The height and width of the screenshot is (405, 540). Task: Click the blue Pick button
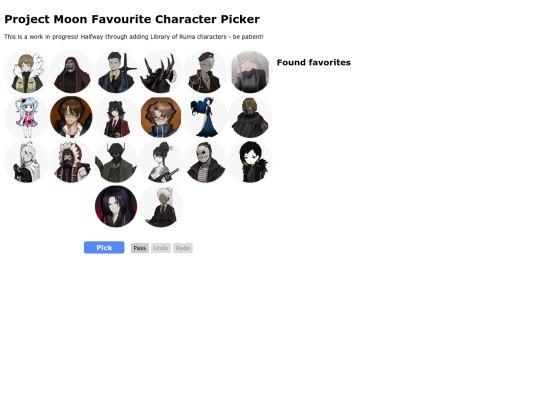click(104, 247)
